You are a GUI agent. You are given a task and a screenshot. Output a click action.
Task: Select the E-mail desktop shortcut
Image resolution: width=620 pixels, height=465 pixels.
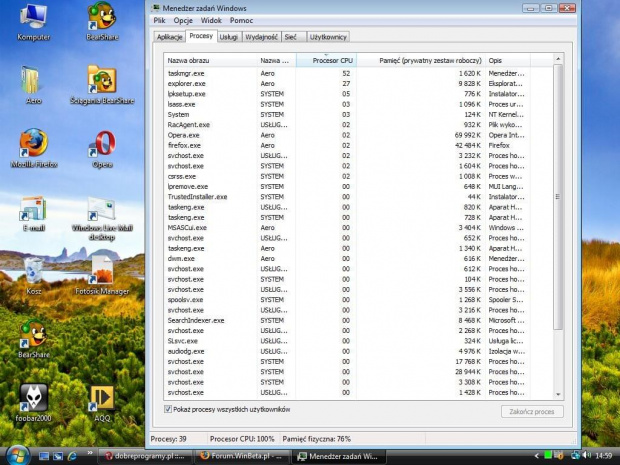(34, 214)
